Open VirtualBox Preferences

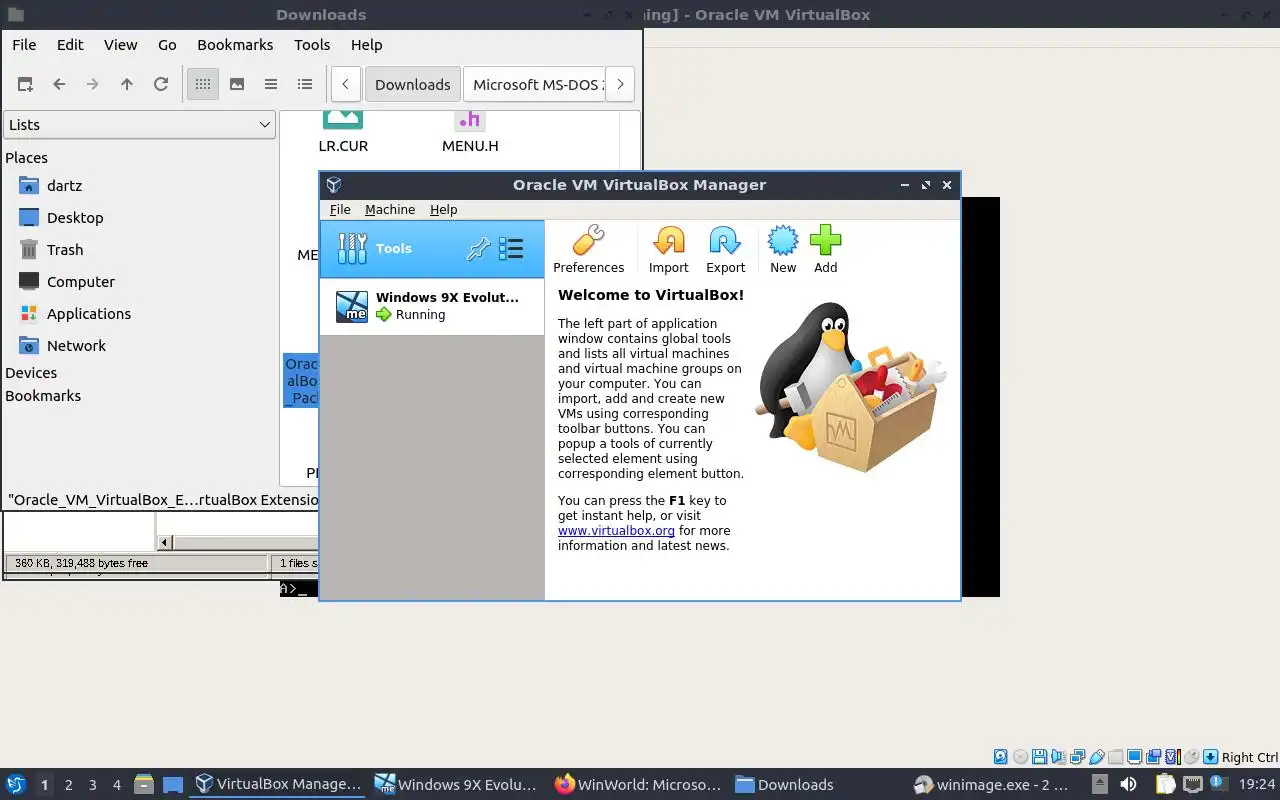pos(588,250)
